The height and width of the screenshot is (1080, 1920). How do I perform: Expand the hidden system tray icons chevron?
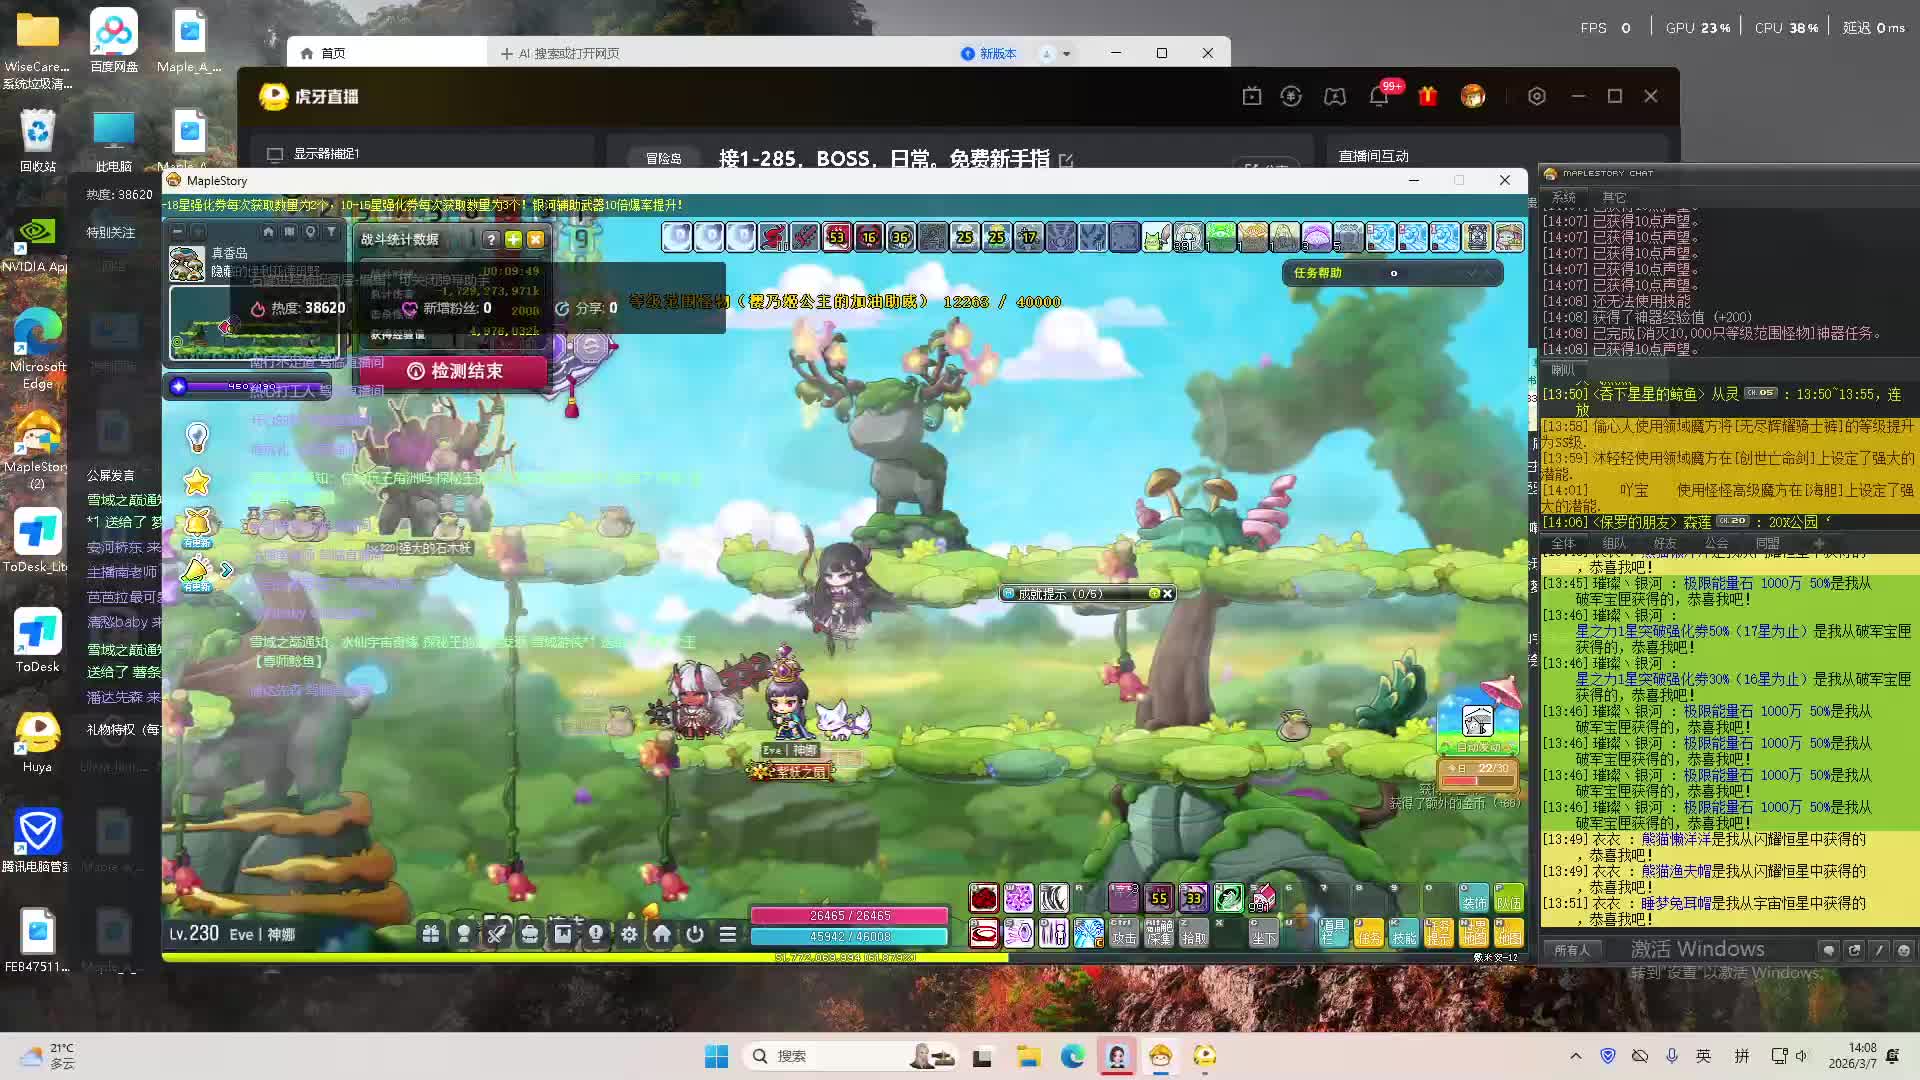(1576, 1056)
